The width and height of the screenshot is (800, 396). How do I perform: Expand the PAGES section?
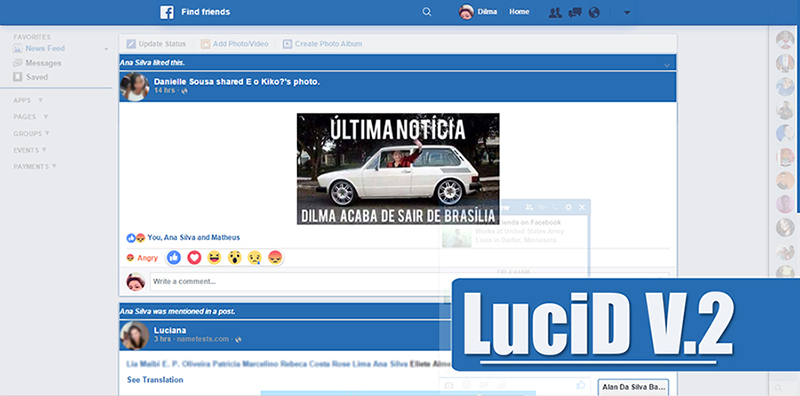pyautogui.click(x=31, y=117)
